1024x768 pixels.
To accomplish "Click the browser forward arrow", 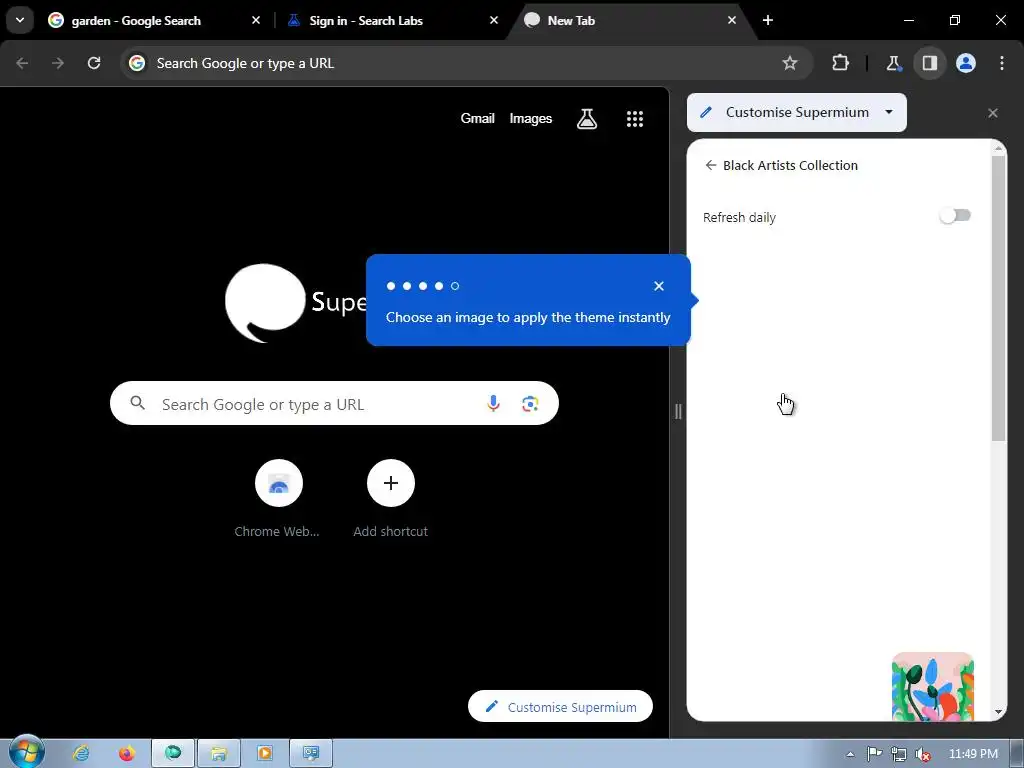I will point(58,63).
